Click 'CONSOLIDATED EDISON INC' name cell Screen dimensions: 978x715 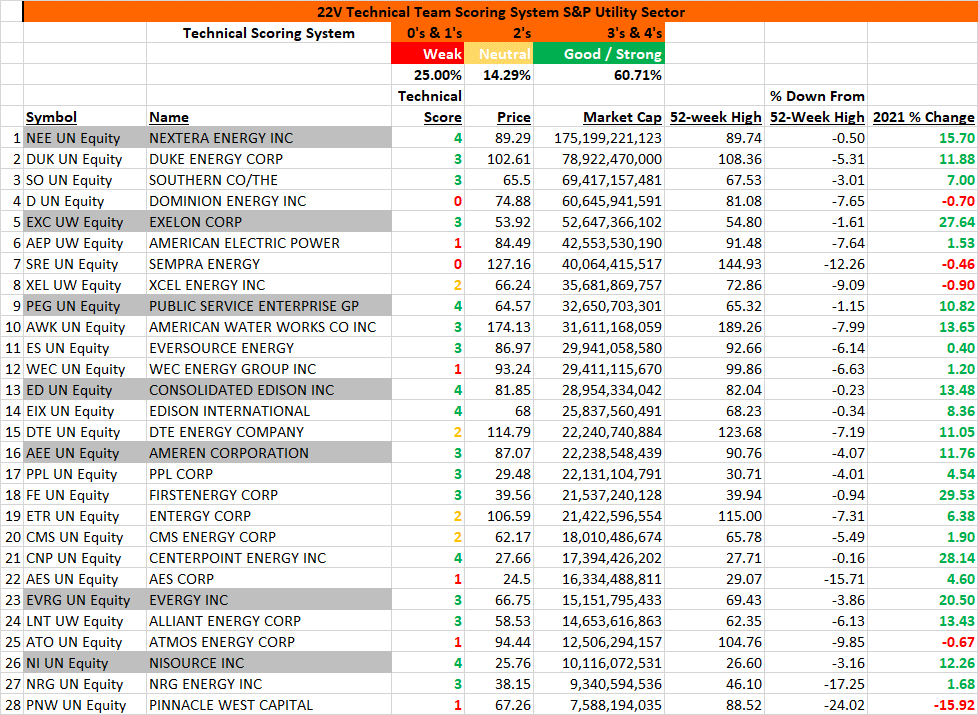269,390
